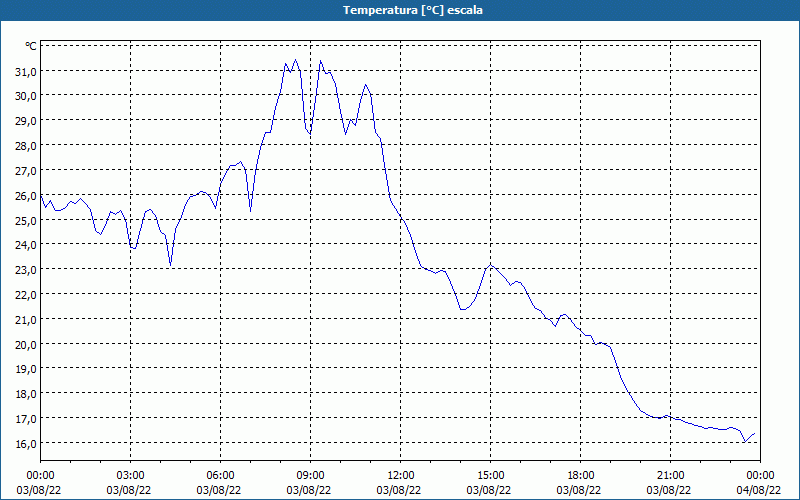The width and height of the screenshot is (800, 500).
Task: Select the '09:00' time axis label
Action: tap(310, 476)
